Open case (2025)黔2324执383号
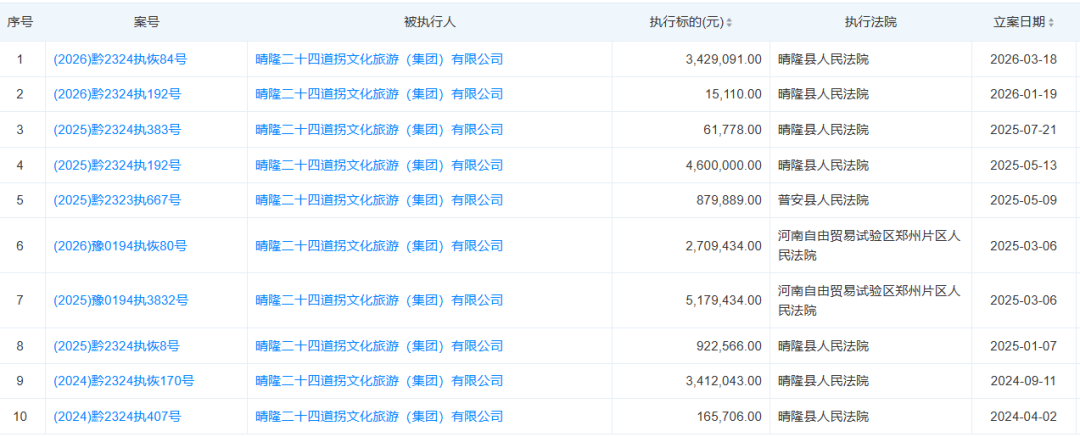 (x=117, y=130)
